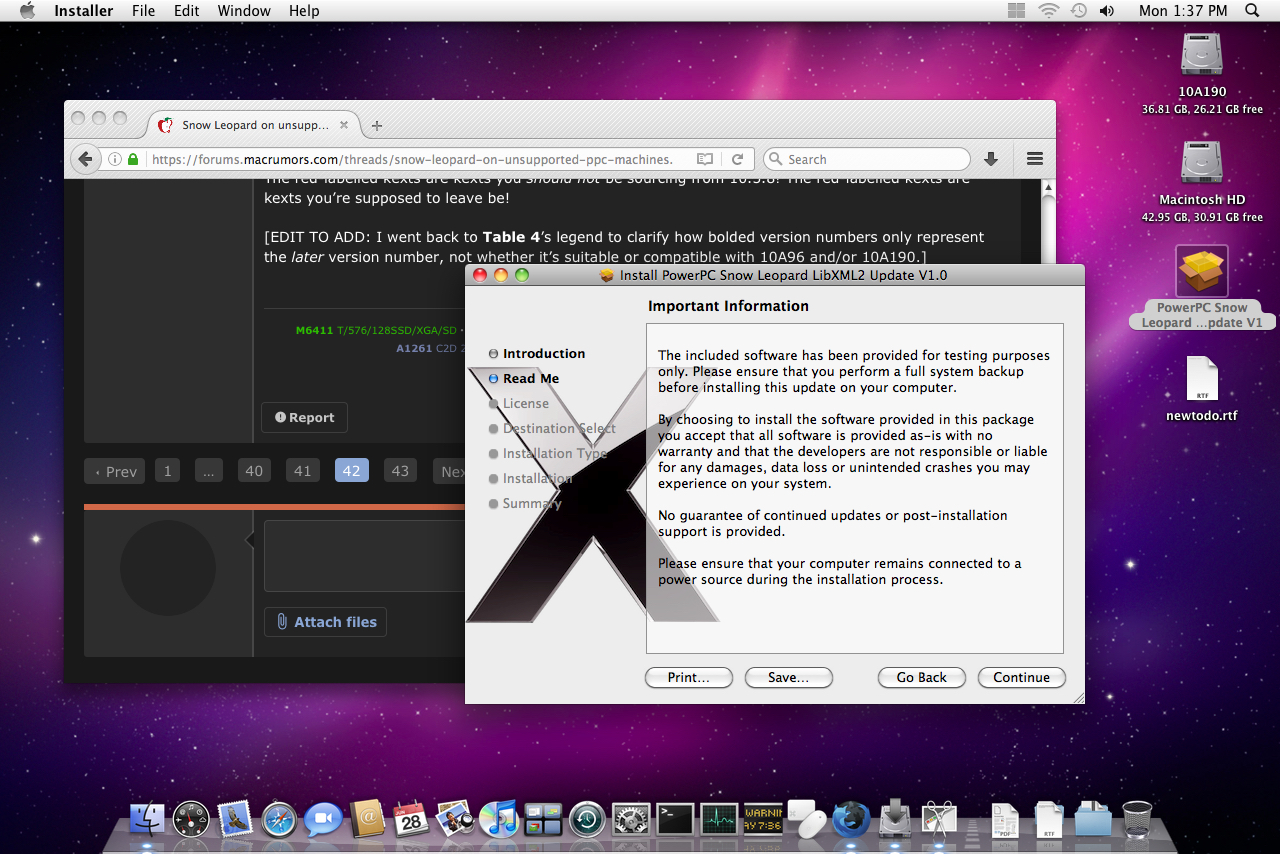Toggle reader view in address bar
1280x854 pixels.
pyautogui.click(x=705, y=159)
